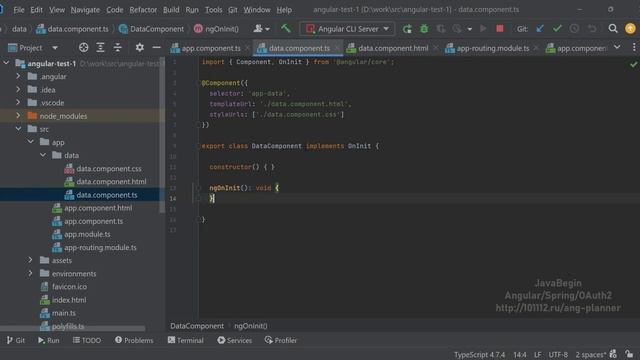Image resolution: width=640 pixels, height=360 pixels.
Task: Click the Build hammer icon
Action: pyautogui.click(x=286, y=29)
